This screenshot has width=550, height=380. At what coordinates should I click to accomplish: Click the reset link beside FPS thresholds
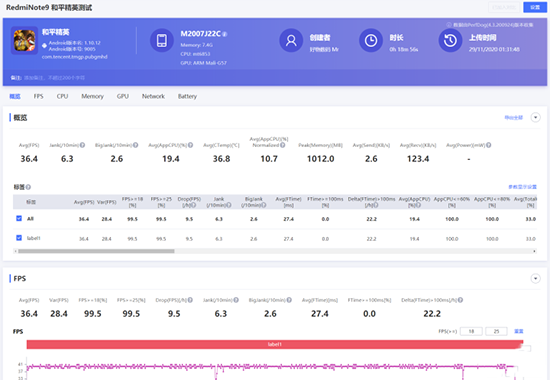(x=519, y=331)
